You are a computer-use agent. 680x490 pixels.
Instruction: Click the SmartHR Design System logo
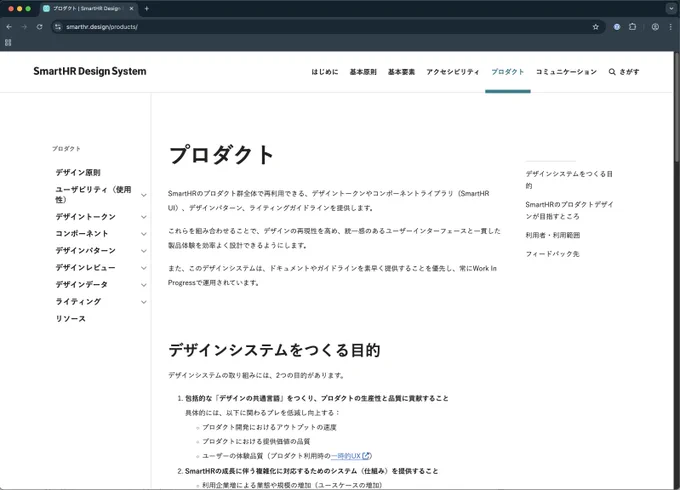(x=90, y=72)
